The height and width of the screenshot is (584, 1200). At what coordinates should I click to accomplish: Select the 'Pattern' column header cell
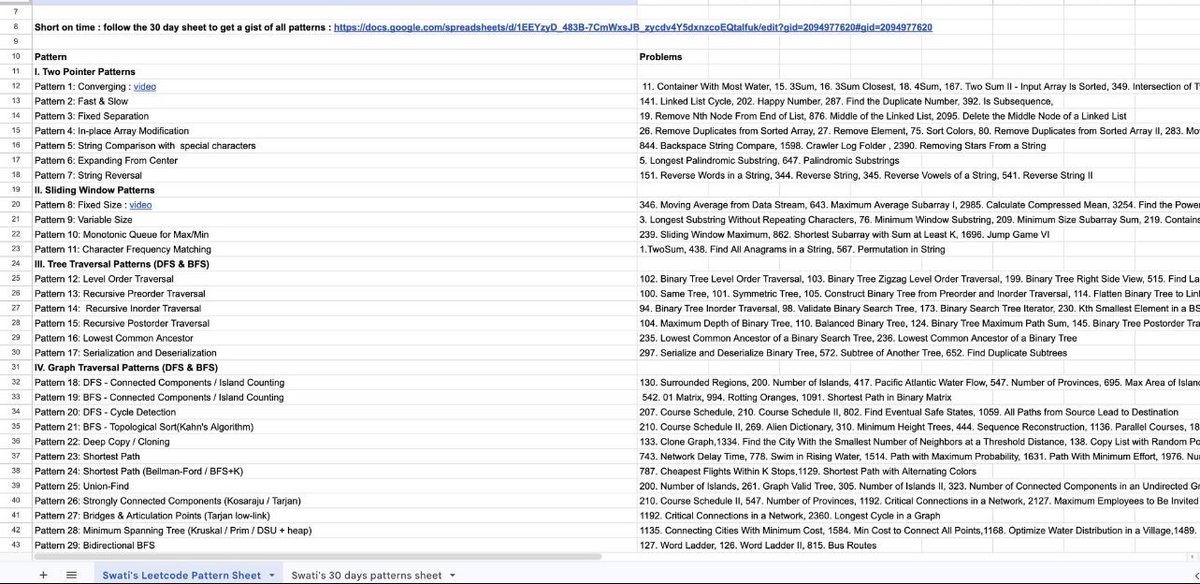pyautogui.click(x=333, y=57)
